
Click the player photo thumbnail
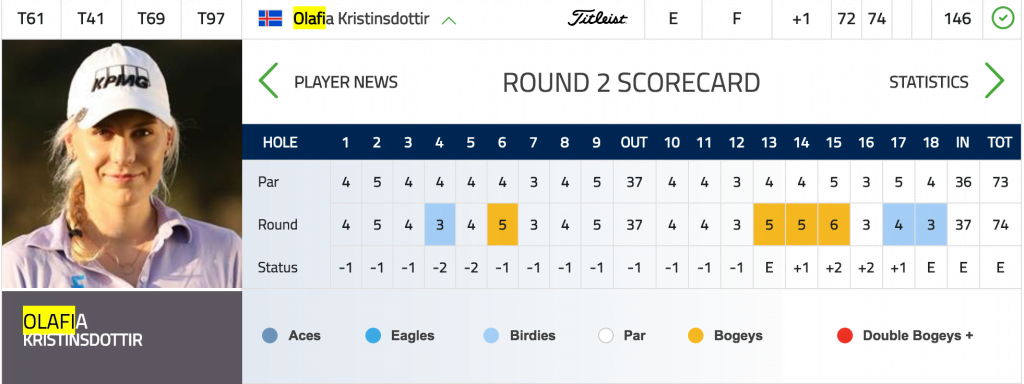tap(121, 164)
